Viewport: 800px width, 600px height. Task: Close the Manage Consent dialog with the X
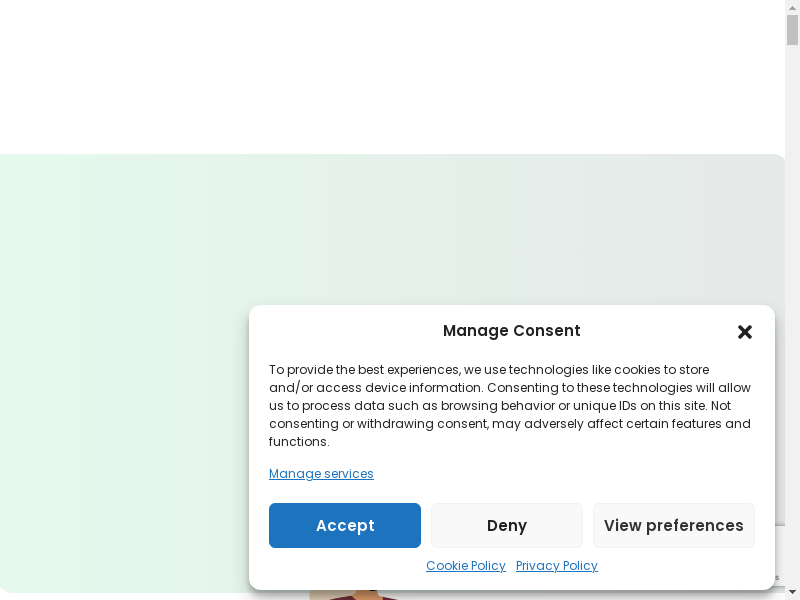tap(744, 332)
